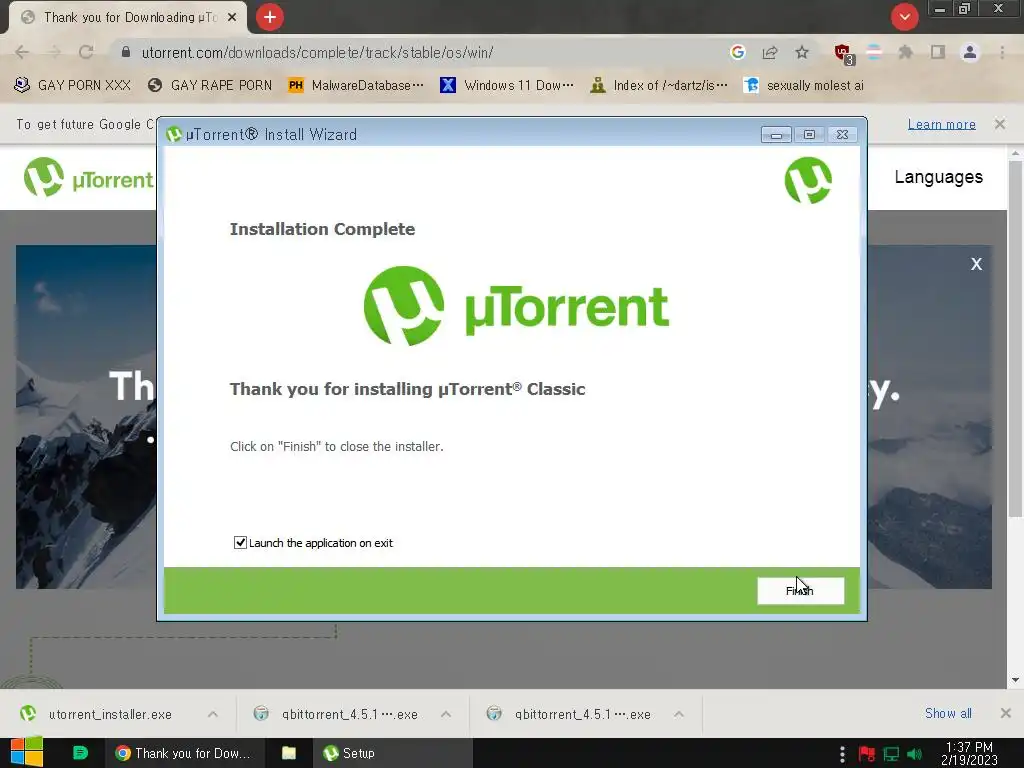Reload the utorrent.com page
Screen dimensions: 1024x768
[x=86, y=52]
